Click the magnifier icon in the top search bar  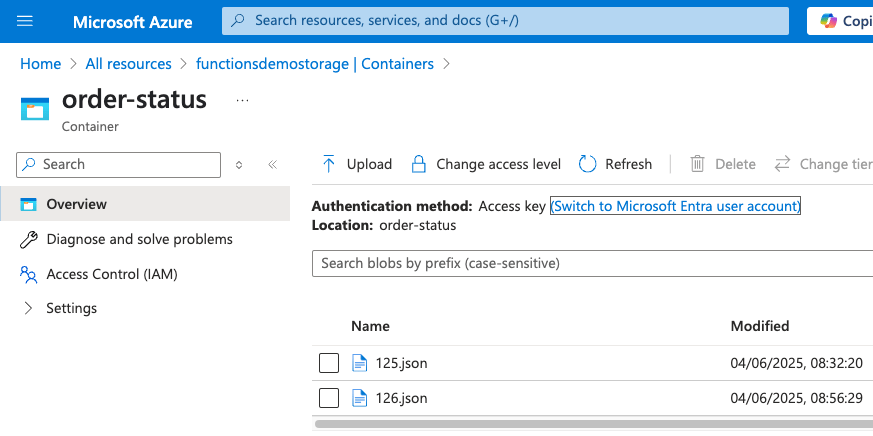(238, 21)
